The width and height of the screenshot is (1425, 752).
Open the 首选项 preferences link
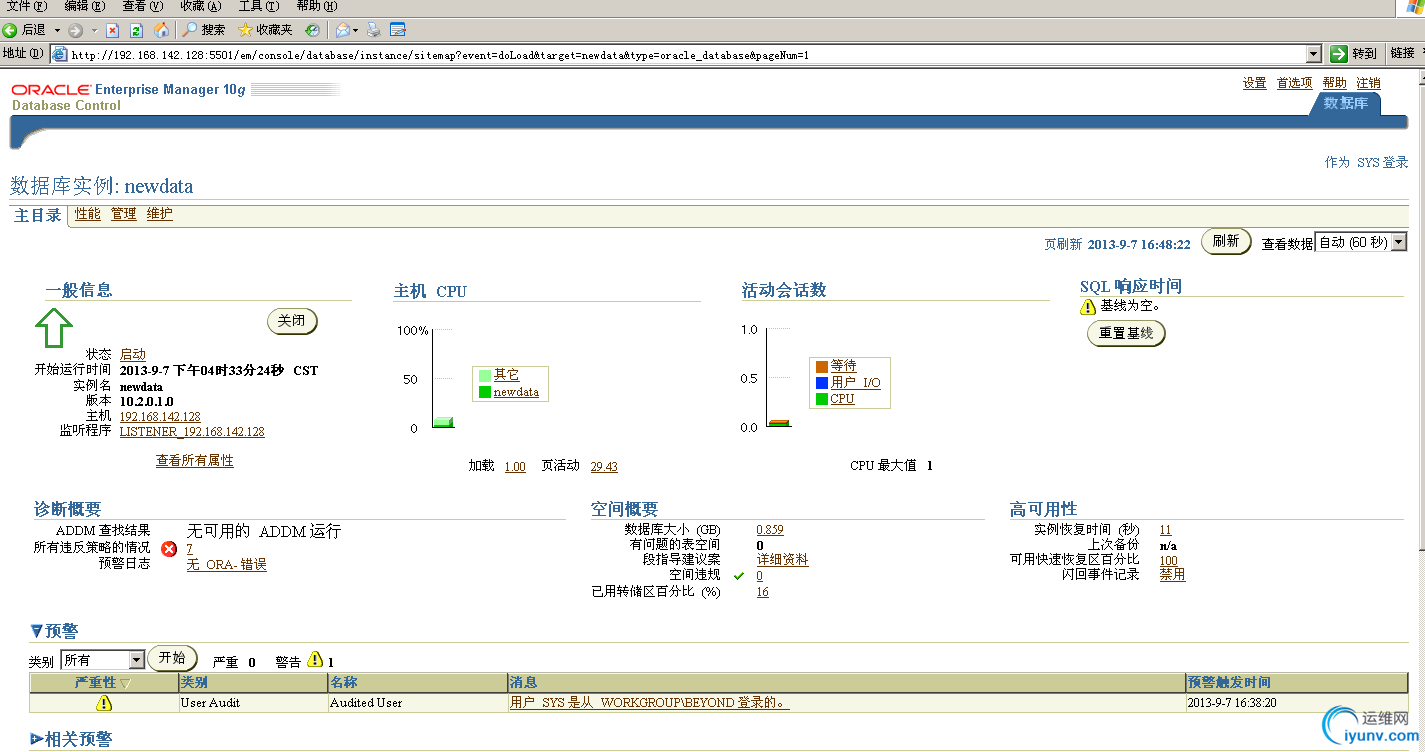click(x=1295, y=83)
